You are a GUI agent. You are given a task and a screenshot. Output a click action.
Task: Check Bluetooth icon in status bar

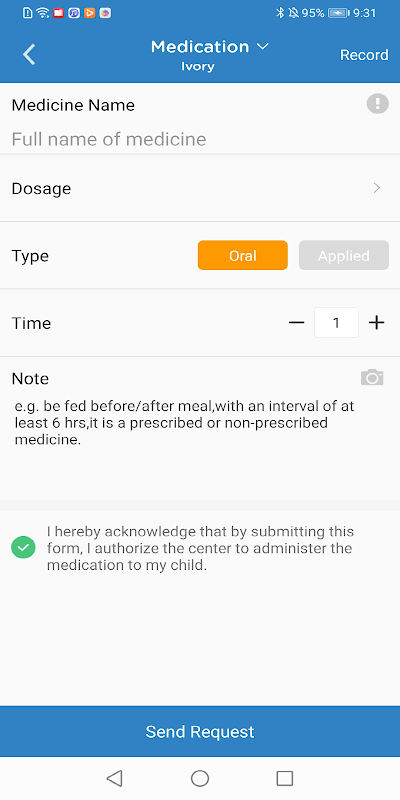point(280,13)
